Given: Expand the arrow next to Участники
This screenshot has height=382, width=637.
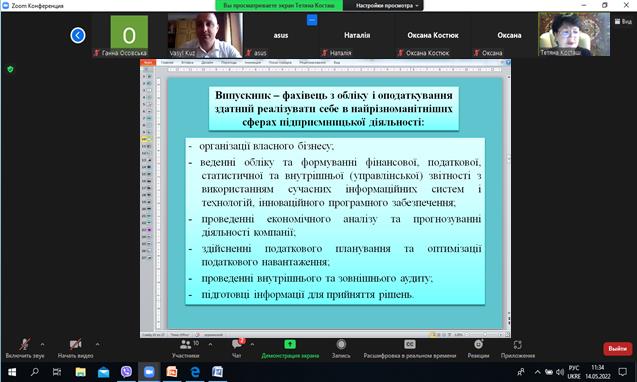Looking at the screenshot, I should tap(210, 344).
